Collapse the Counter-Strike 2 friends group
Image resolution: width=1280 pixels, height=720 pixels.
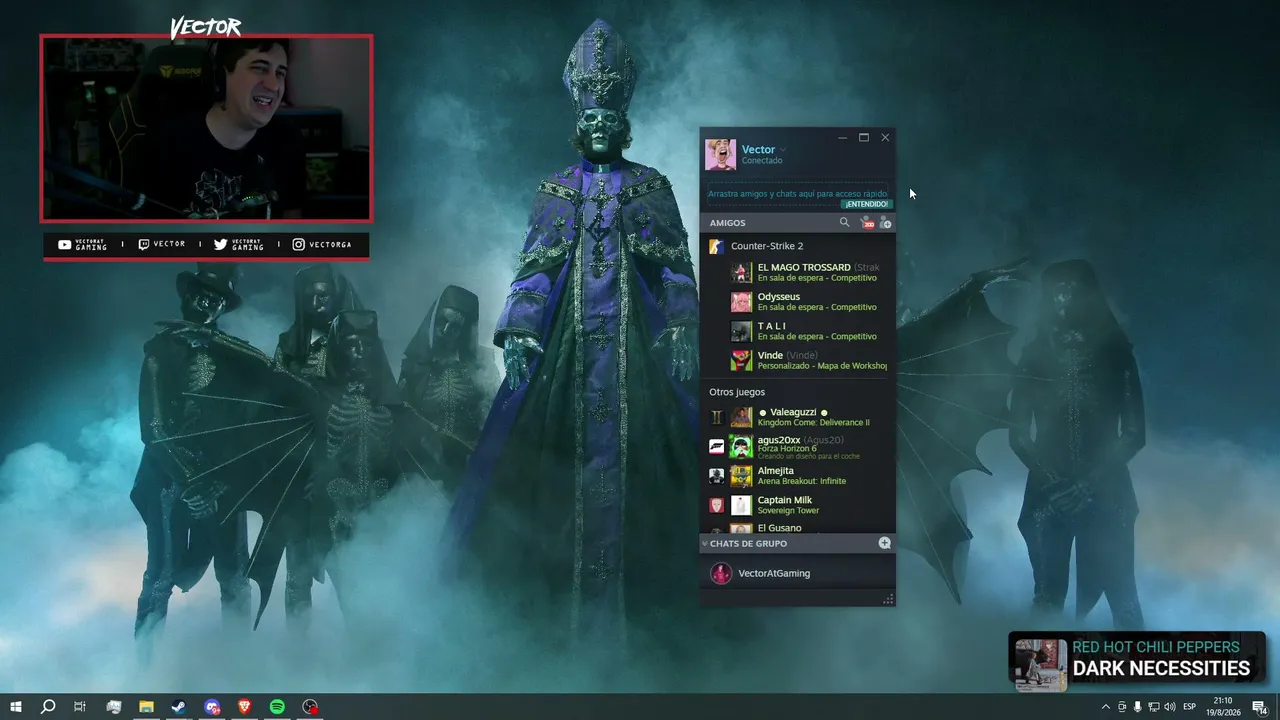click(766, 246)
